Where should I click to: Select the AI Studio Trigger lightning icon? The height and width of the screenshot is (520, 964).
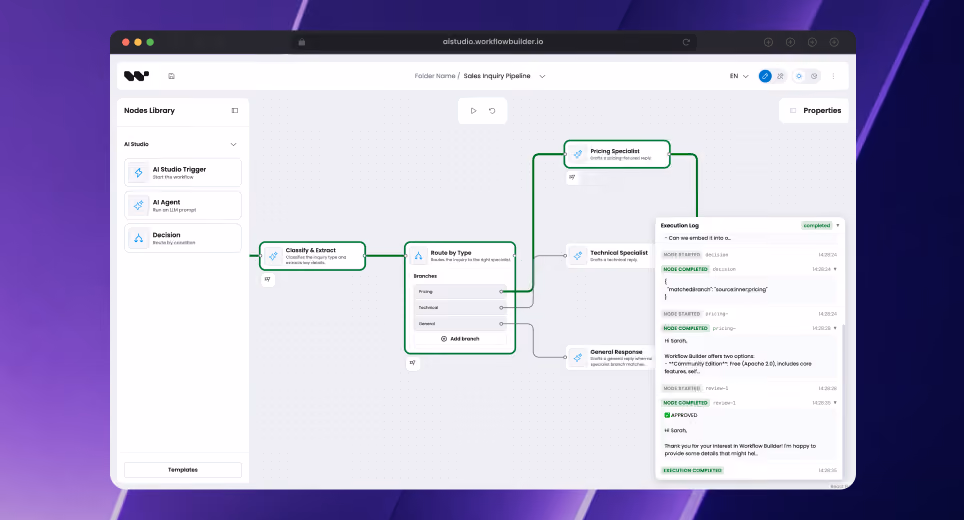[138, 173]
